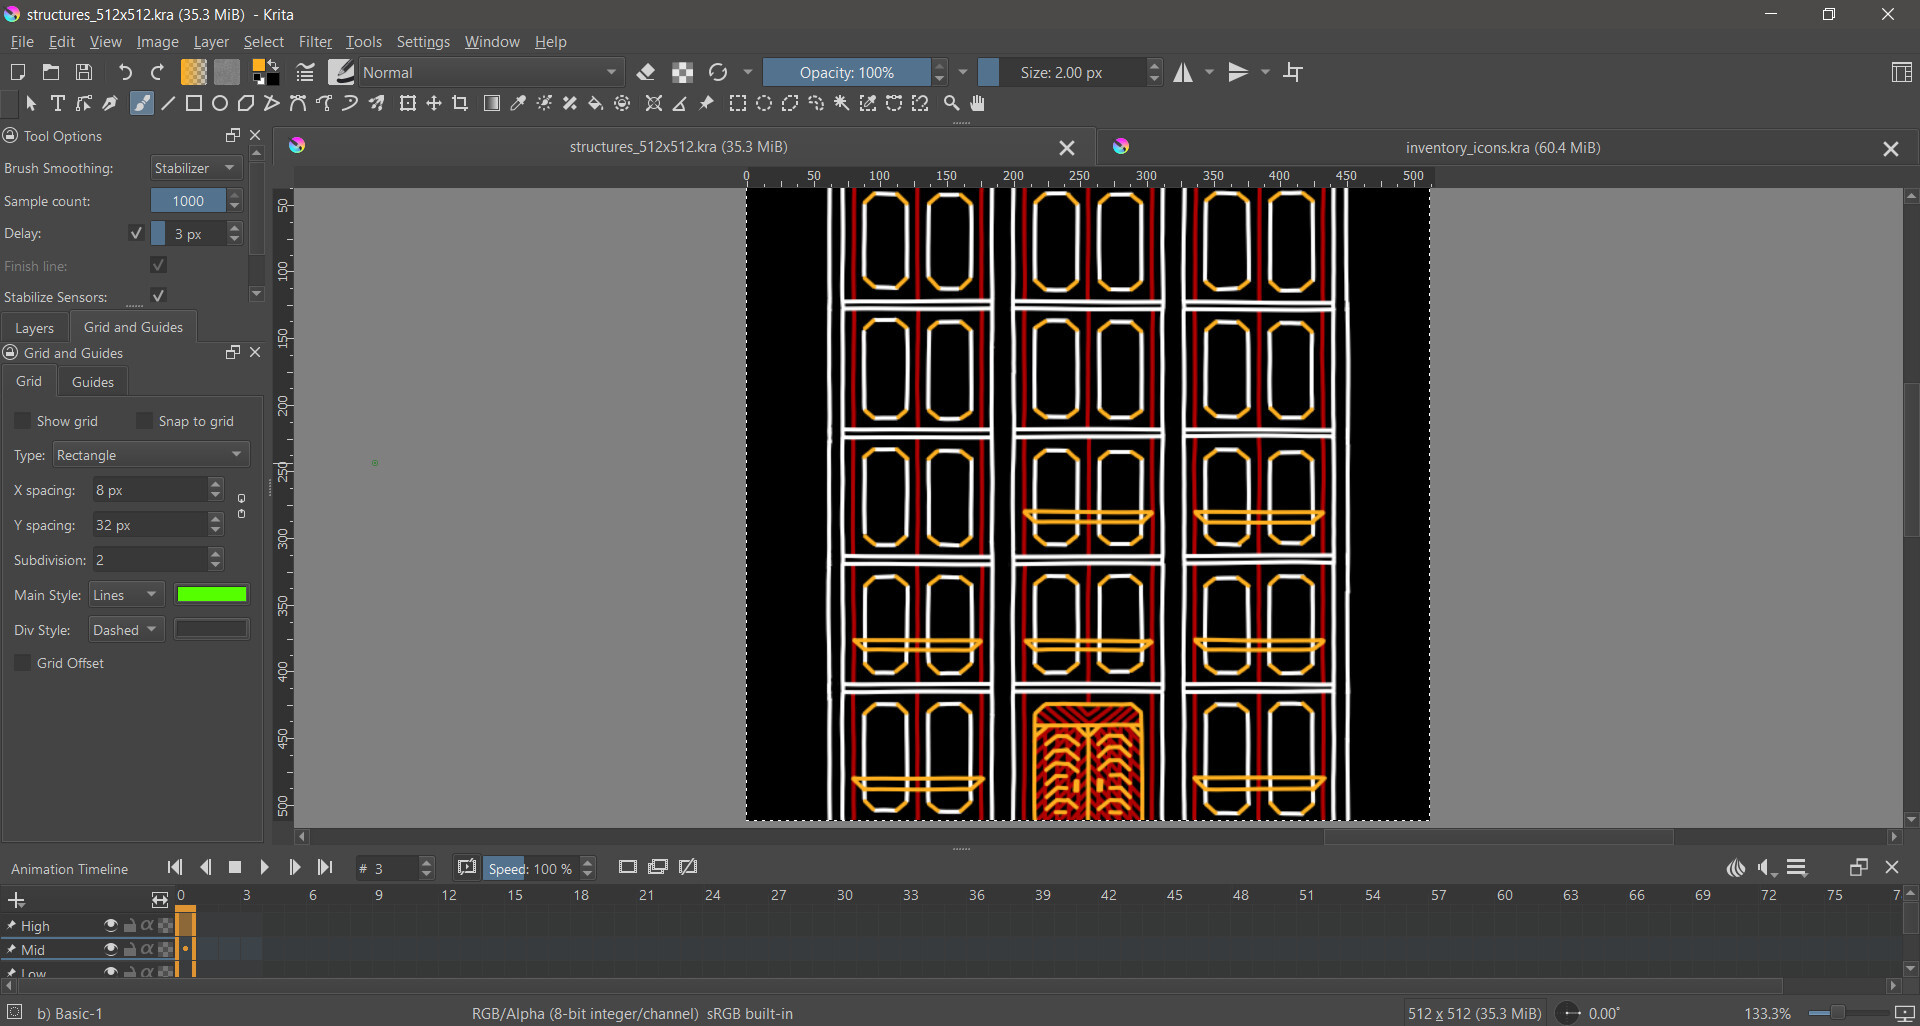The width and height of the screenshot is (1920, 1026).
Task: Select the Text tool
Action: [58, 104]
